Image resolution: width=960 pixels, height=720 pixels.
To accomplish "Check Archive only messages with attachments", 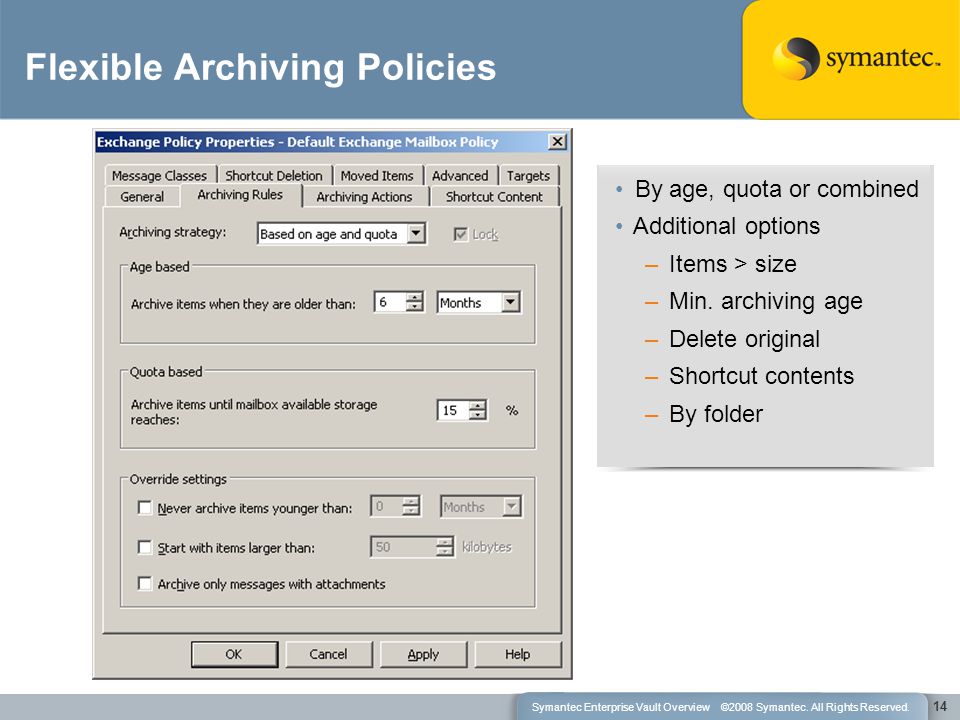I will pyautogui.click(x=144, y=583).
